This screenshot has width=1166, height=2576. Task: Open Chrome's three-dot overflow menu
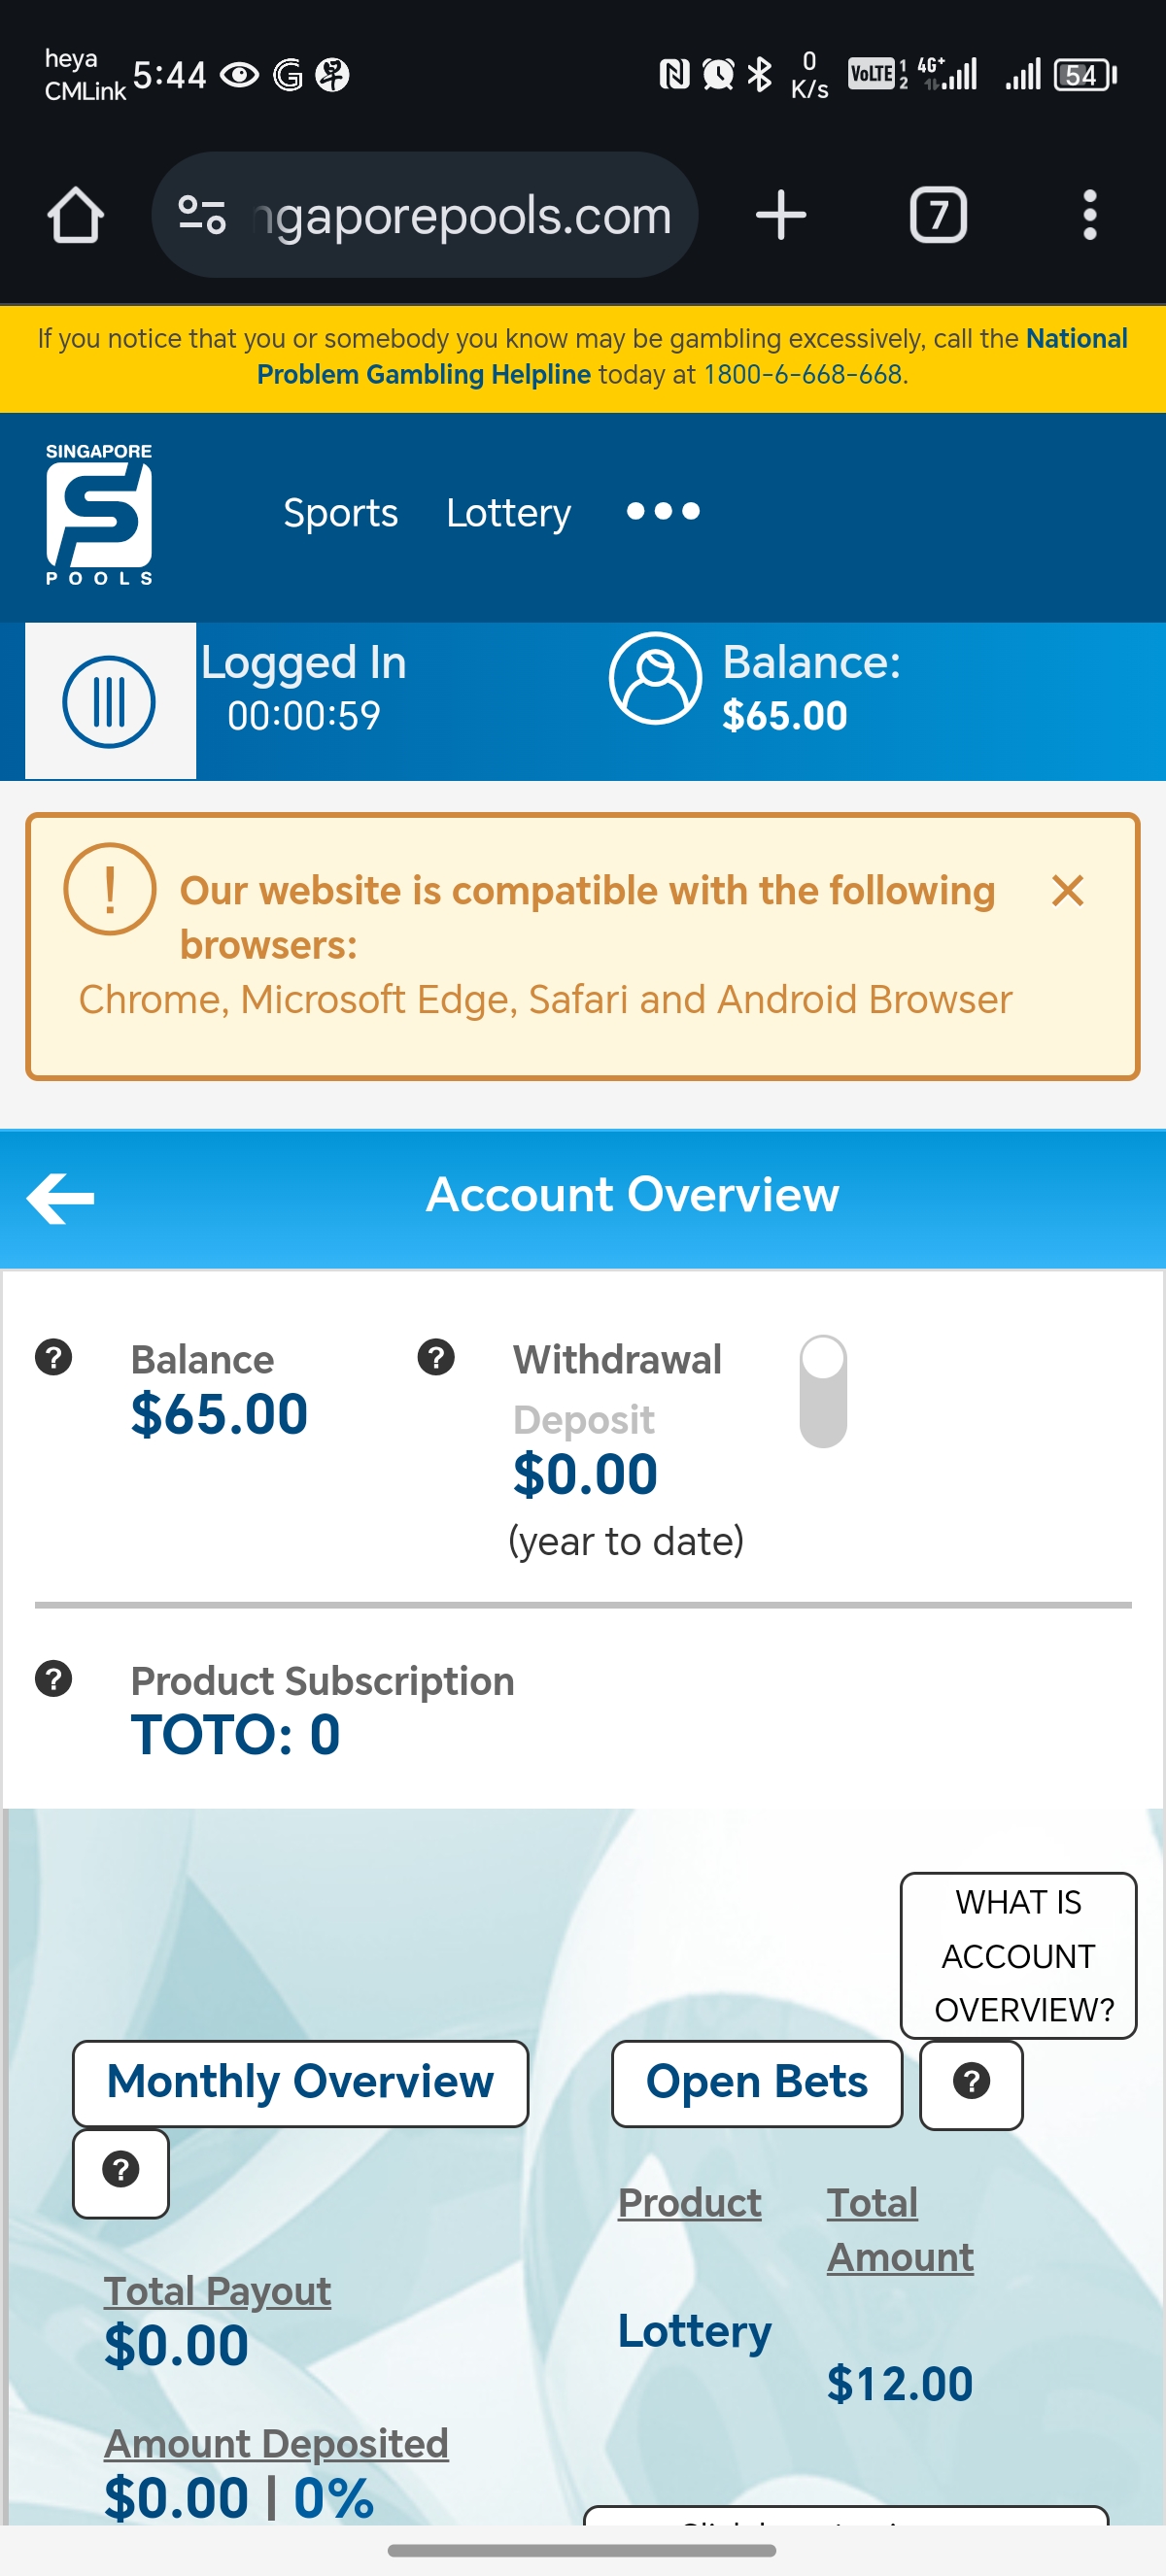pyautogui.click(x=1089, y=215)
